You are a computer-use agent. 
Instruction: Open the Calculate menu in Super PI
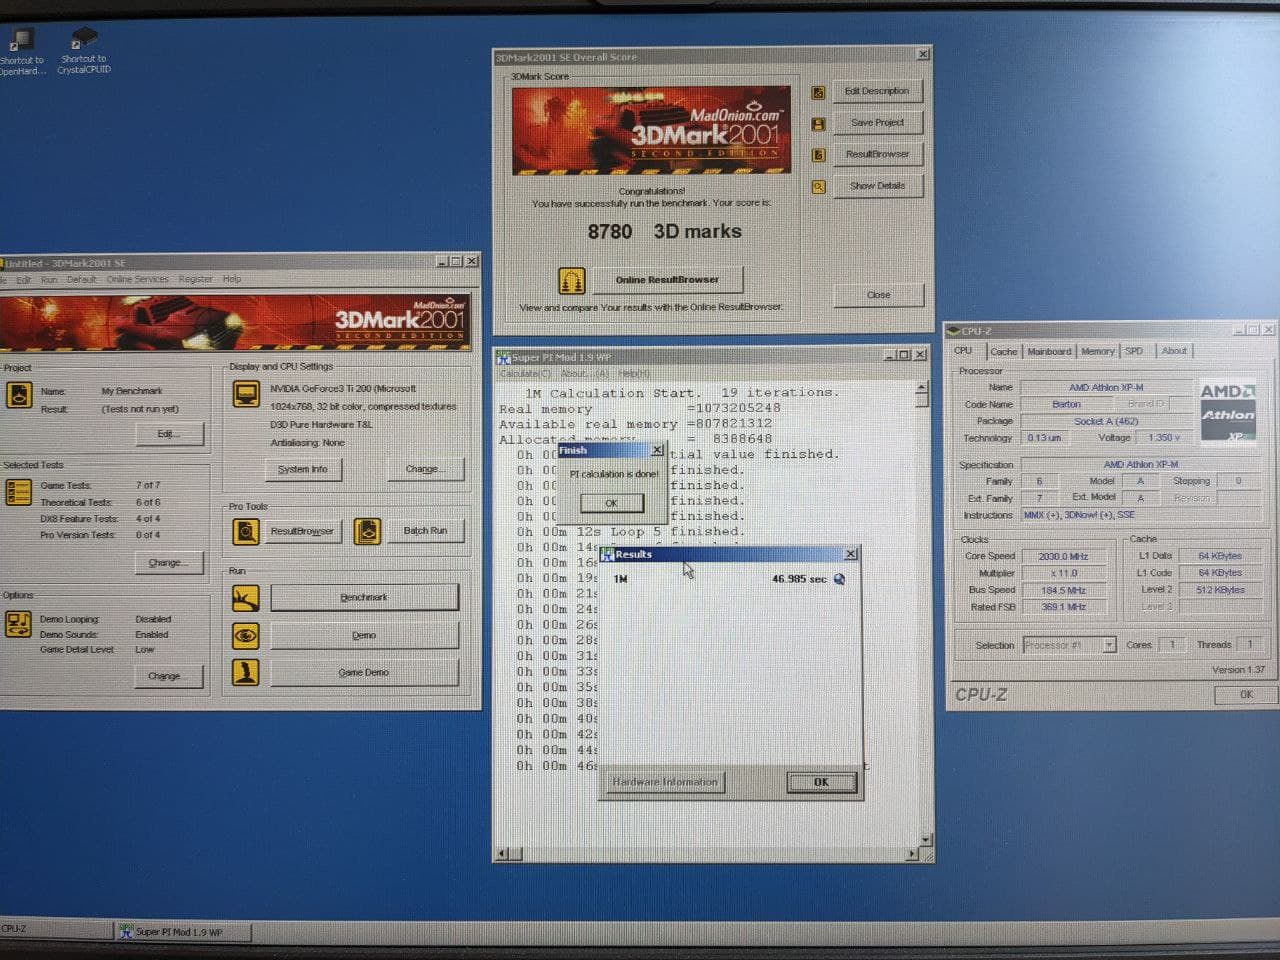coord(525,374)
